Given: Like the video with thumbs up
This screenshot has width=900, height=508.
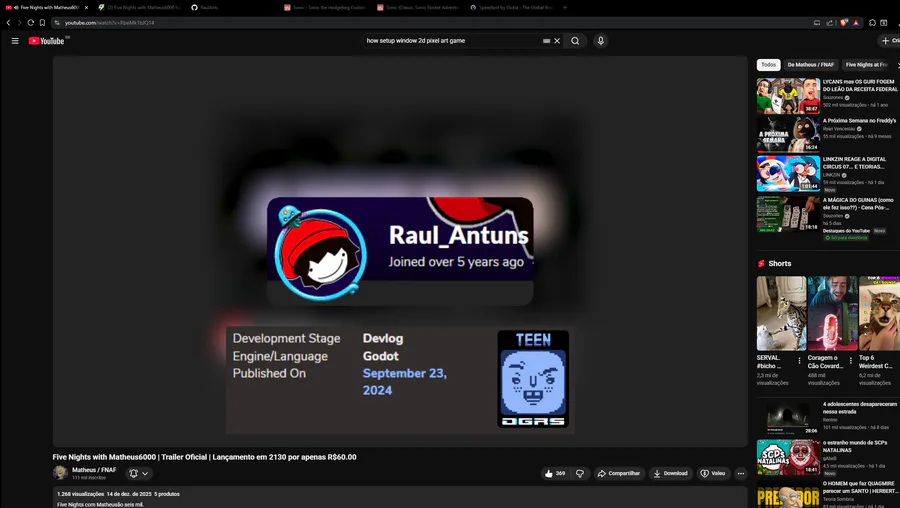Looking at the screenshot, I should 555,474.
